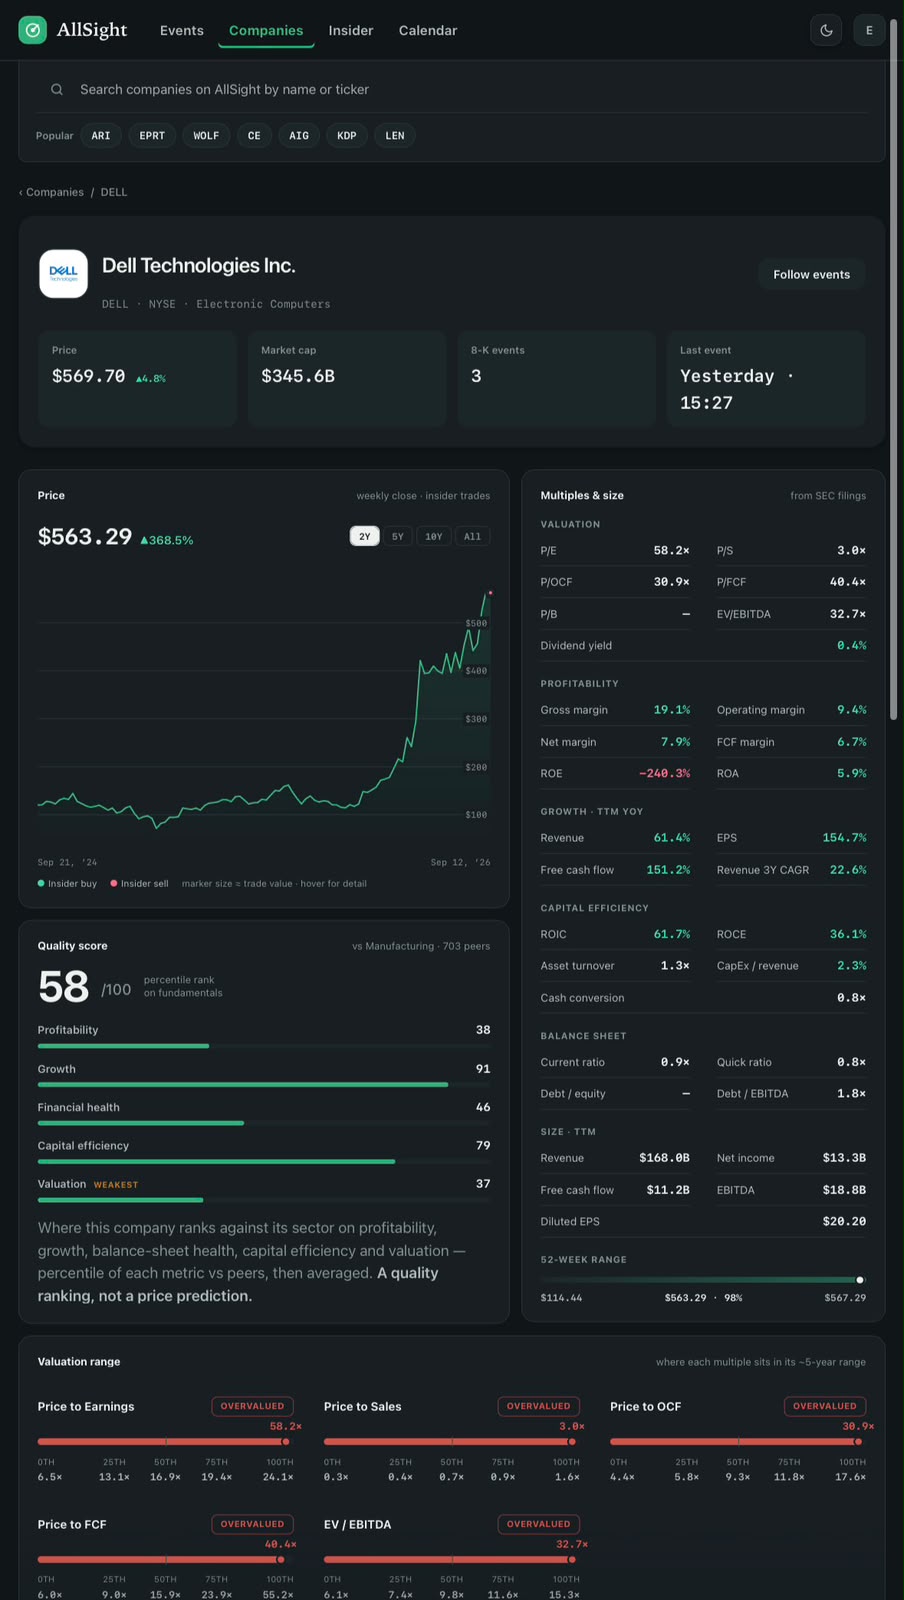Viewport: 904px width, 1600px height.
Task: Go back via Companies breadcrumb link
Action: (54, 192)
